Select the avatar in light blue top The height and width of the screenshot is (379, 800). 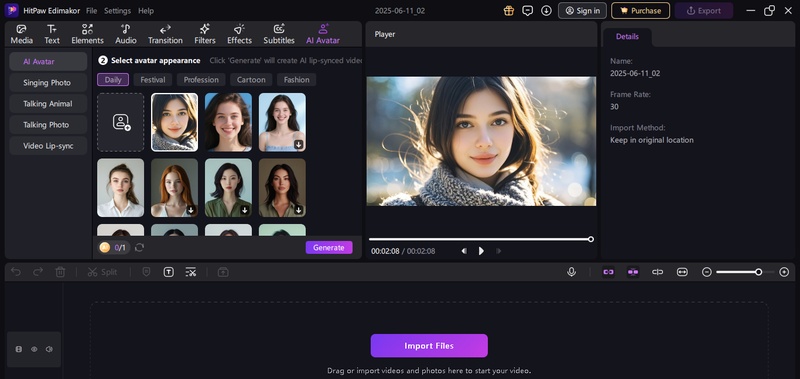click(282, 122)
